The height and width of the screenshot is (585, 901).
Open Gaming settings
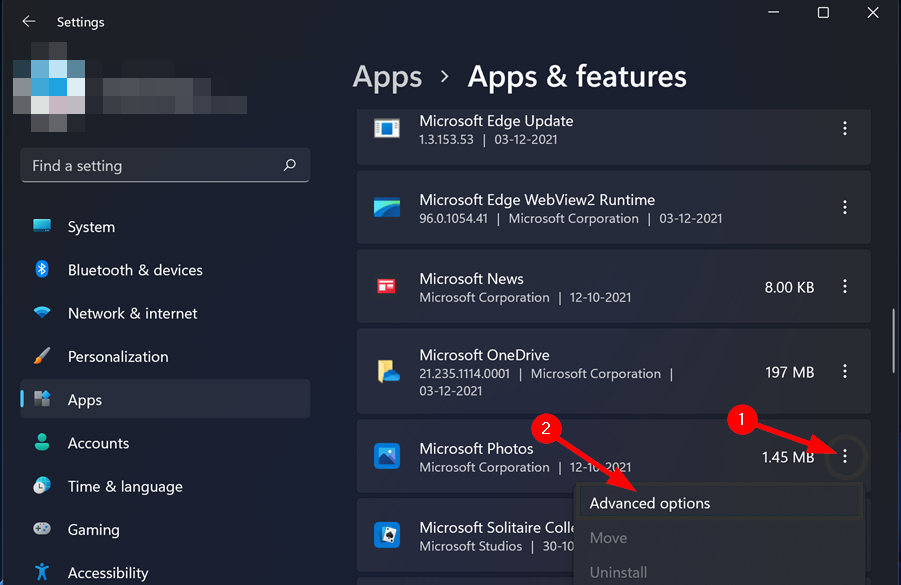tap(95, 530)
